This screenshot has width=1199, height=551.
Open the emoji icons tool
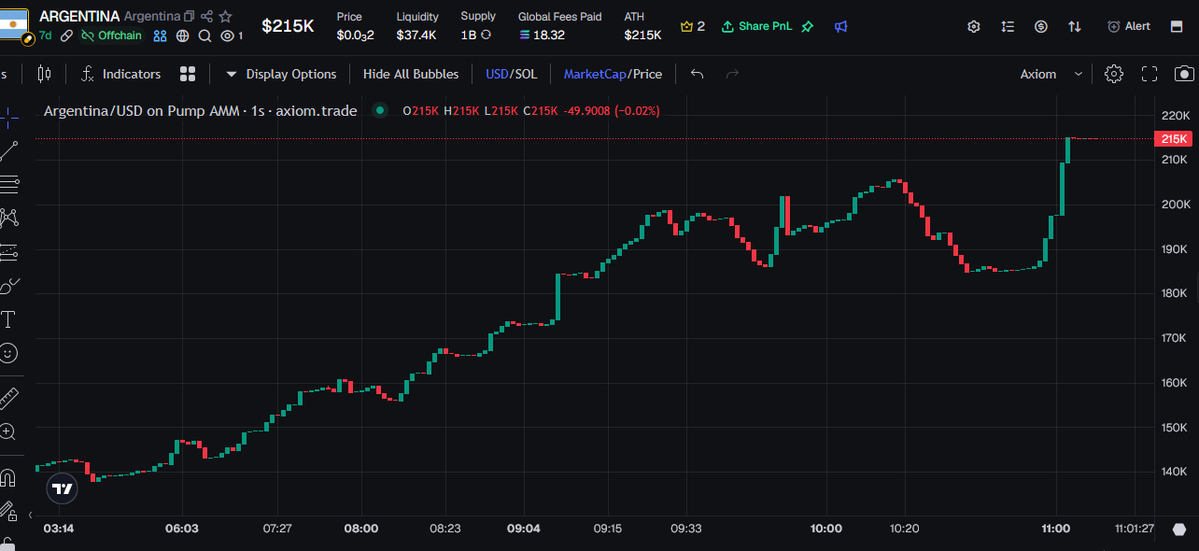pyautogui.click(x=9, y=353)
